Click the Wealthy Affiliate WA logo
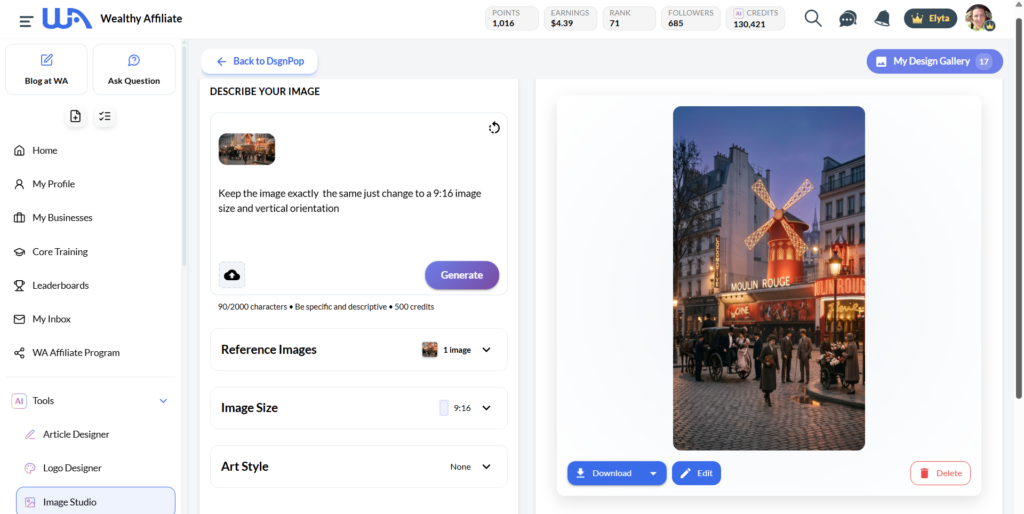 (x=67, y=18)
